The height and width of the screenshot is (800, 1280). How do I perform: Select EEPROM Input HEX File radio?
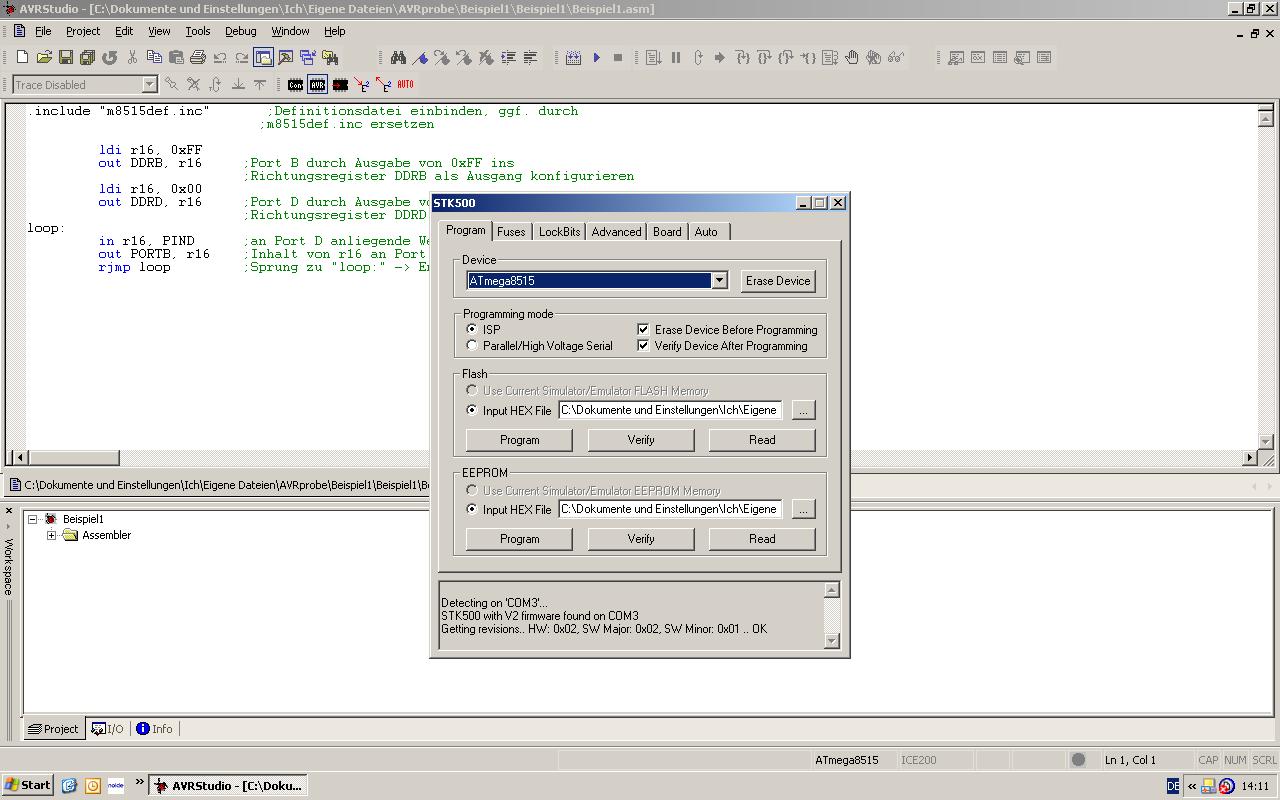[x=472, y=509]
